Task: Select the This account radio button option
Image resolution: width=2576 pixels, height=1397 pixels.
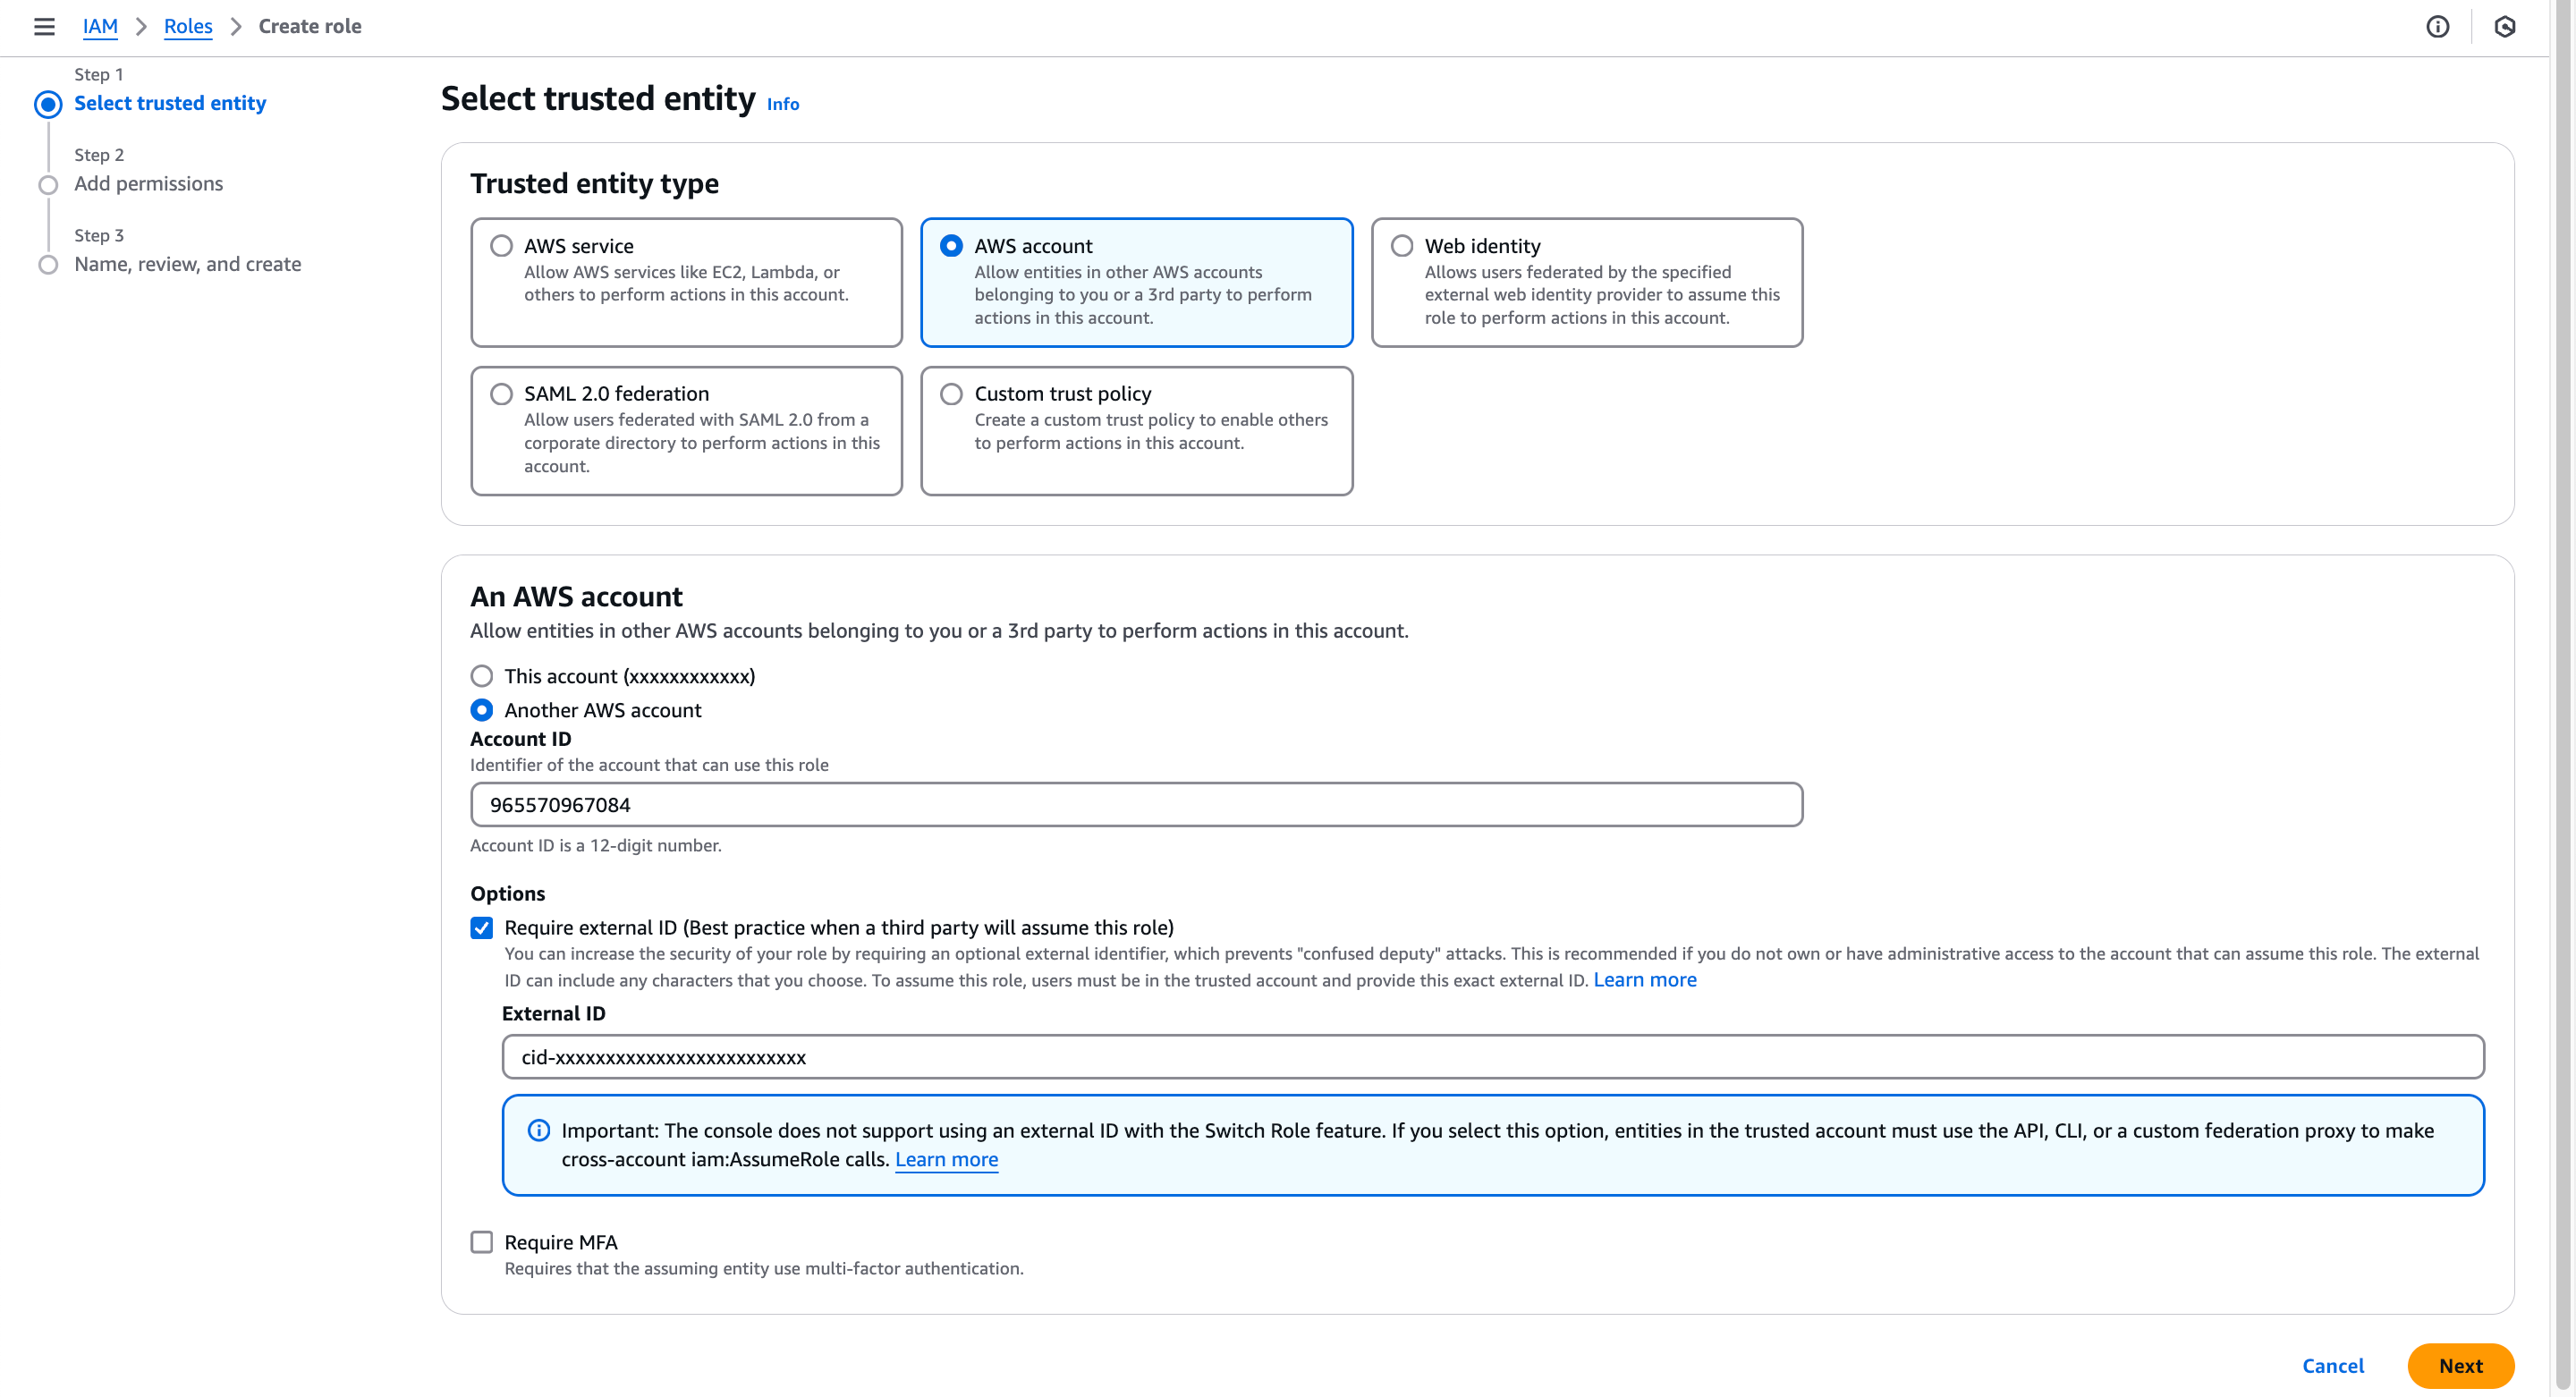Action: tap(481, 674)
